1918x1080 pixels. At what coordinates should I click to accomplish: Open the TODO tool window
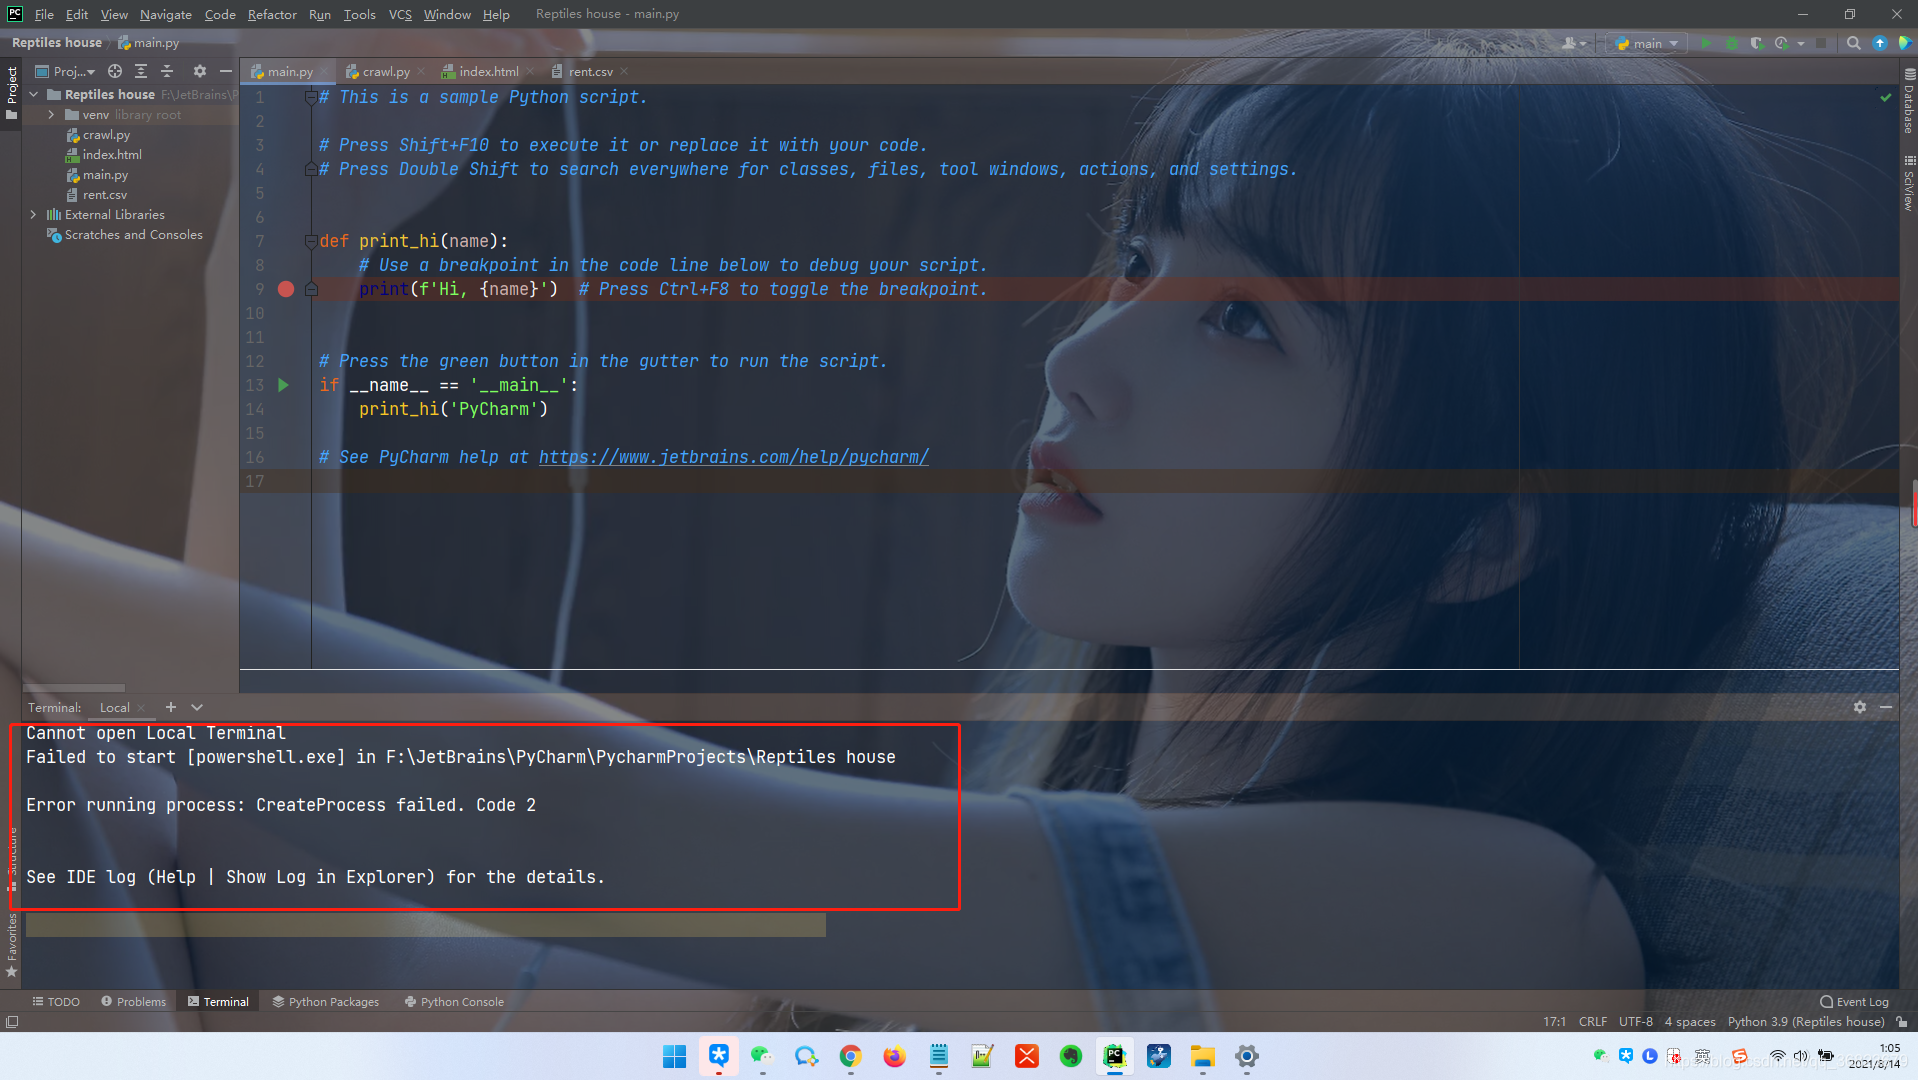point(56,1001)
